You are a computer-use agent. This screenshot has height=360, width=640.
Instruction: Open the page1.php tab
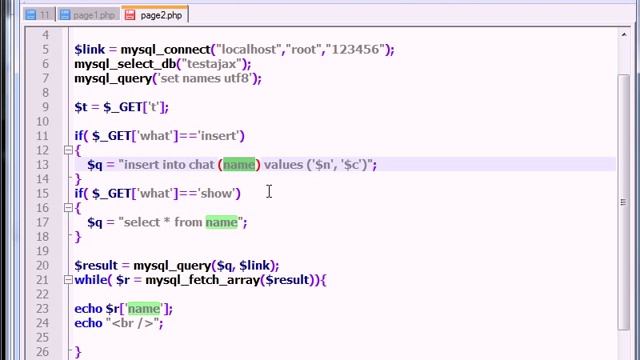[88, 15]
